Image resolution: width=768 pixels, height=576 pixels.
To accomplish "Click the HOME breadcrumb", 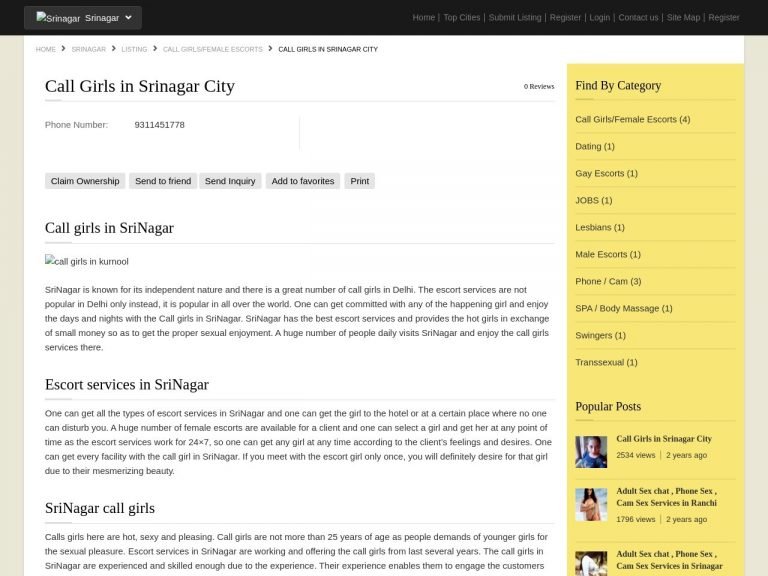I will coord(46,49).
